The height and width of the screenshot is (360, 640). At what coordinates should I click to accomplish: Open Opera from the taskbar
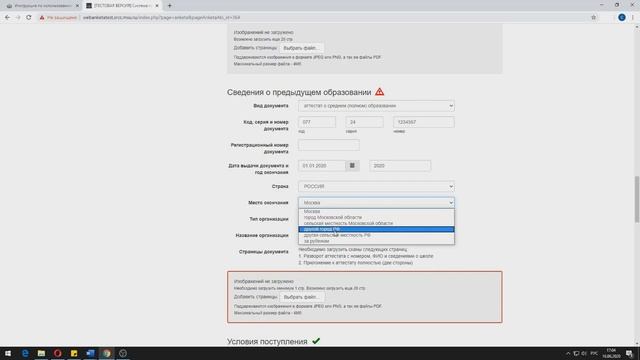point(58,353)
